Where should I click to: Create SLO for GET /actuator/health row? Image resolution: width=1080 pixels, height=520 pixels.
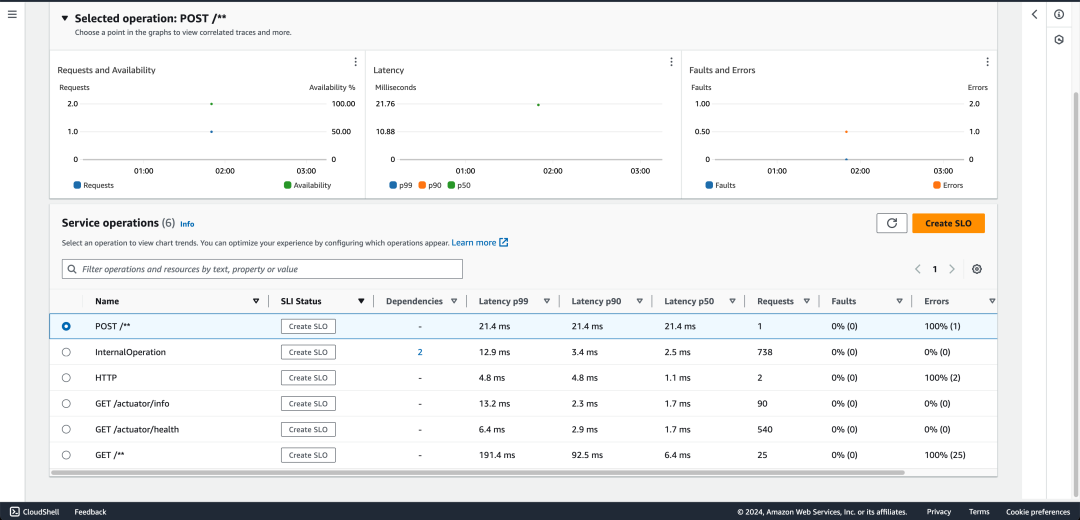[308, 429]
